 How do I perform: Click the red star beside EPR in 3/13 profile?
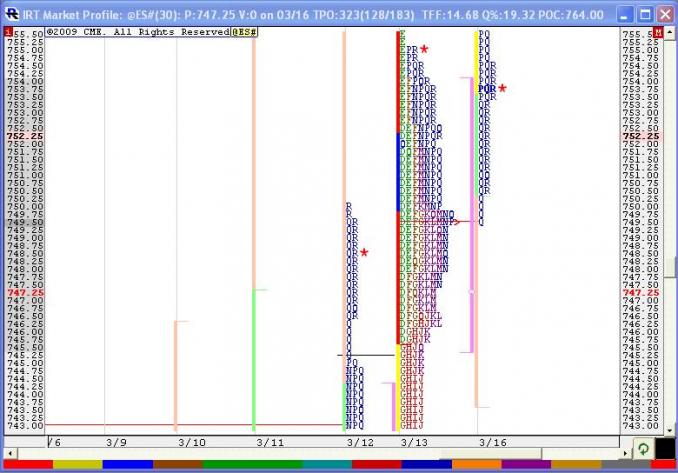424,49
